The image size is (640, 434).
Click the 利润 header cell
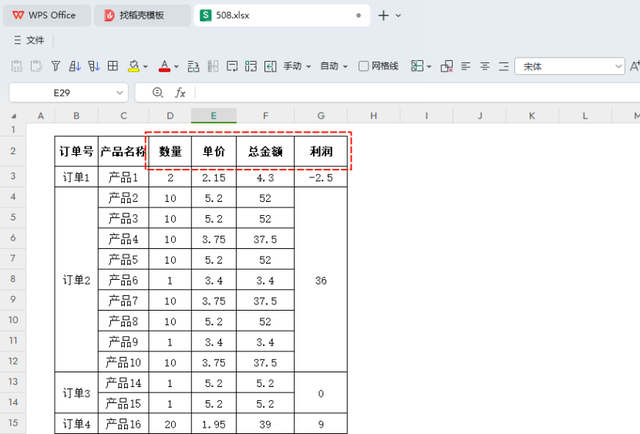321,151
